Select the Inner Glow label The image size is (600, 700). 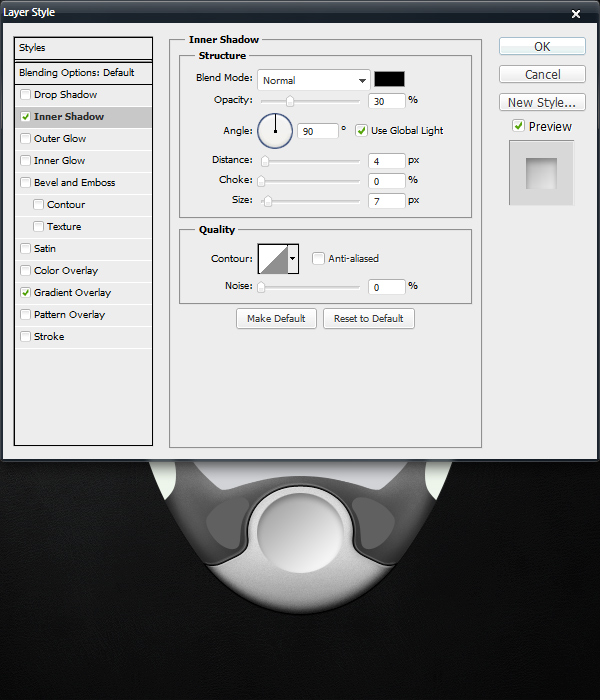point(59,160)
